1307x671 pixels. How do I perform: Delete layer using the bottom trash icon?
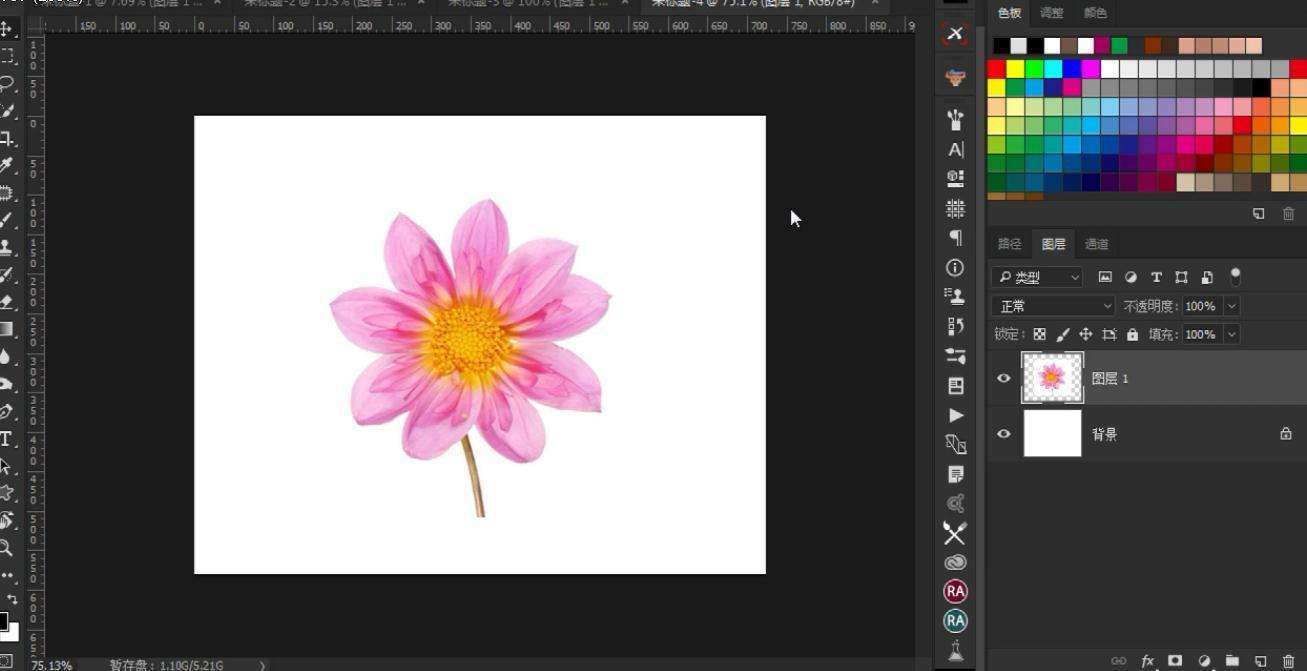[x=1288, y=661]
